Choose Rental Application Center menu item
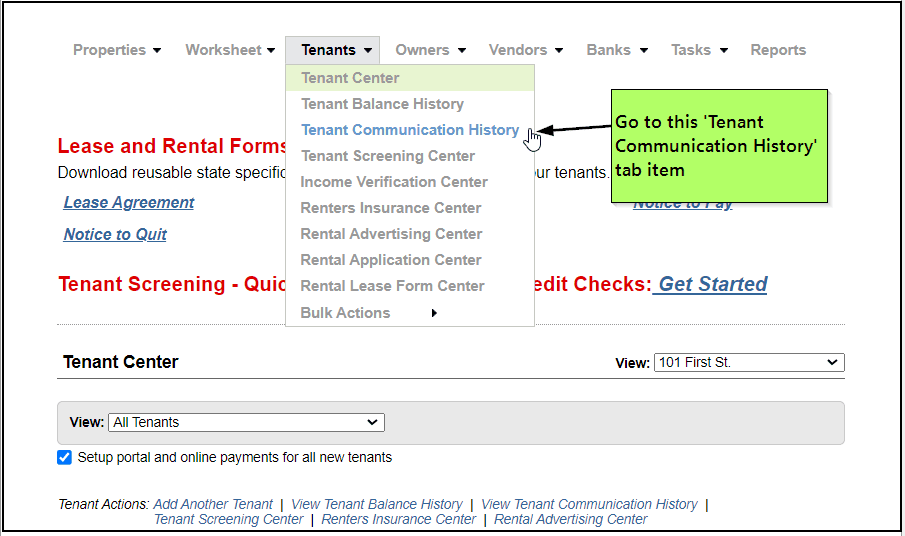Viewport: 905px width, 536px height. (391, 260)
